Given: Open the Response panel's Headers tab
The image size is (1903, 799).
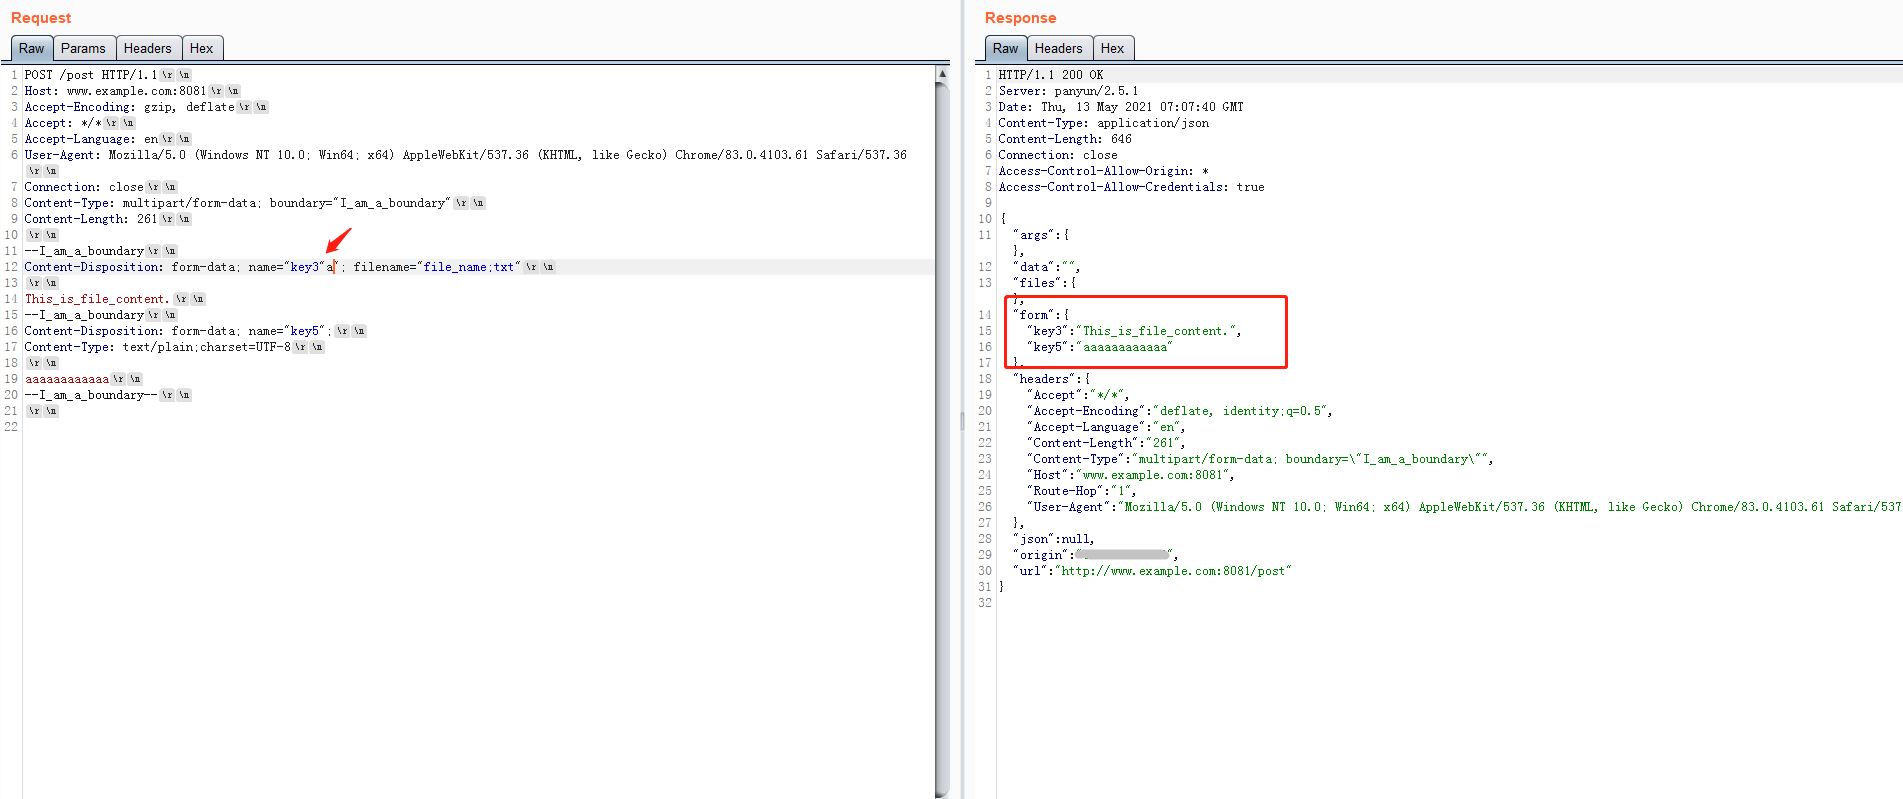Looking at the screenshot, I should pos(1058,48).
